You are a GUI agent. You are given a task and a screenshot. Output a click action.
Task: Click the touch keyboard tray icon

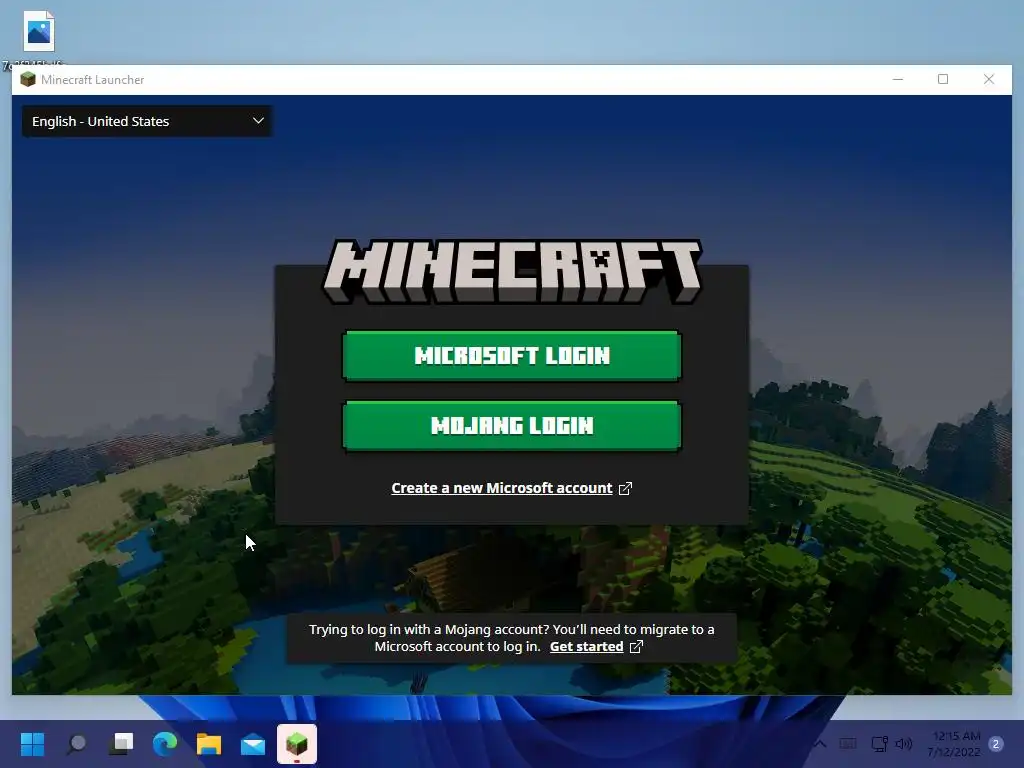pyautogui.click(x=848, y=744)
